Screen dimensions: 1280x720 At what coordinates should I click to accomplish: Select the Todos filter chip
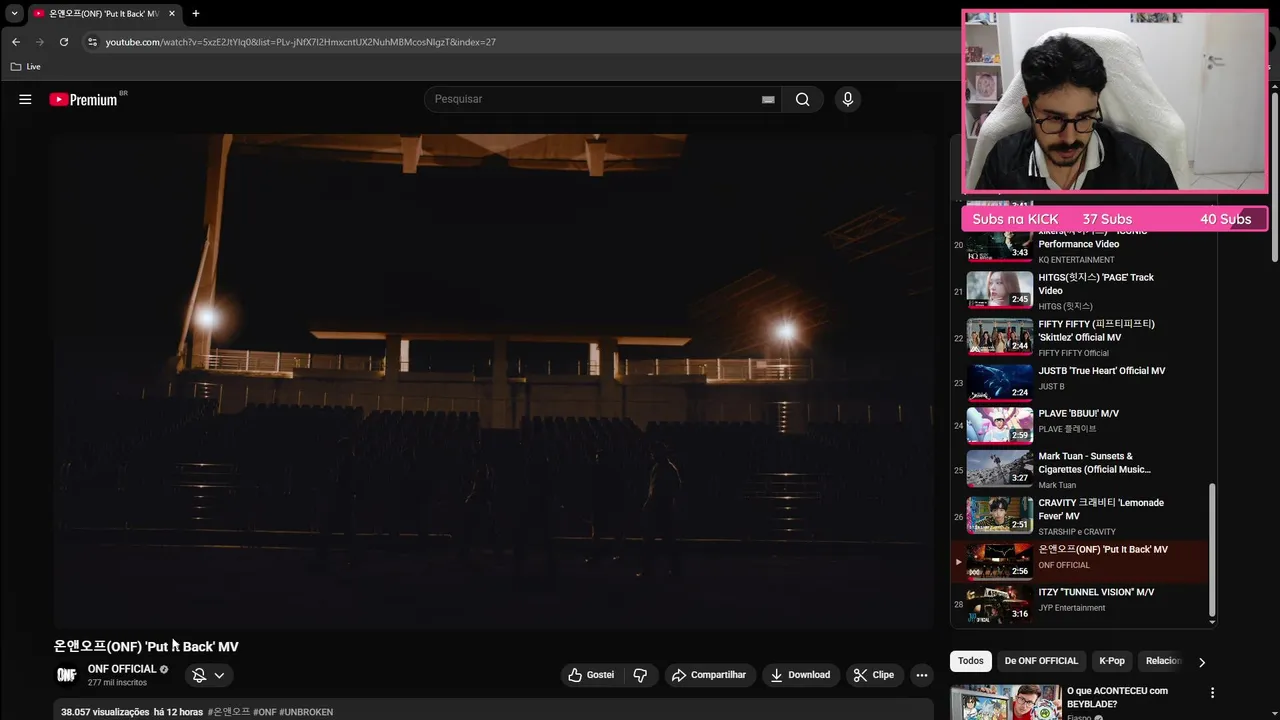pyautogui.click(x=971, y=661)
